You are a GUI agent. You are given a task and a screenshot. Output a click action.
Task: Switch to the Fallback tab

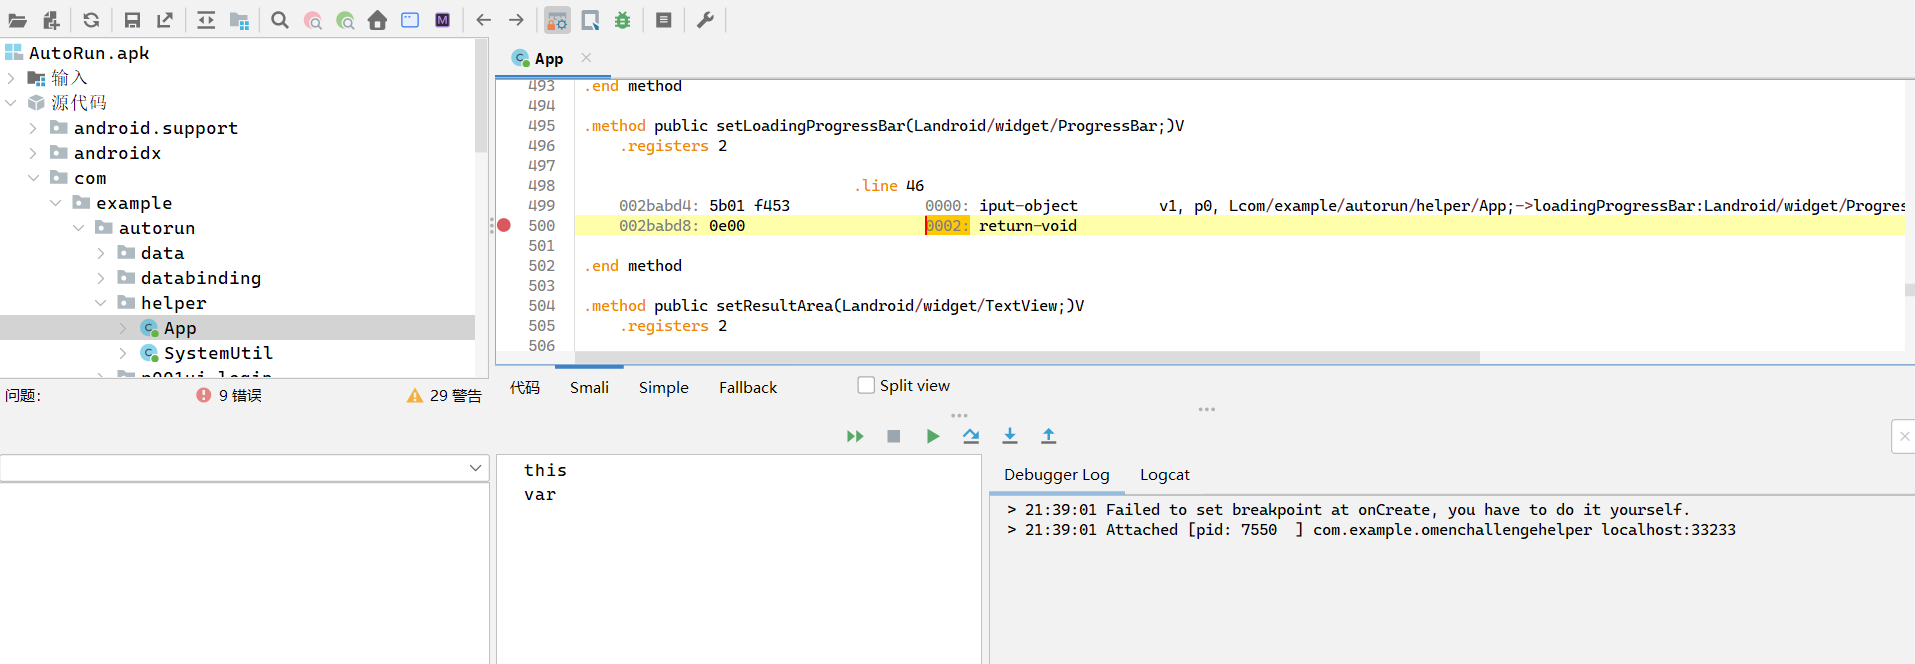tap(748, 387)
